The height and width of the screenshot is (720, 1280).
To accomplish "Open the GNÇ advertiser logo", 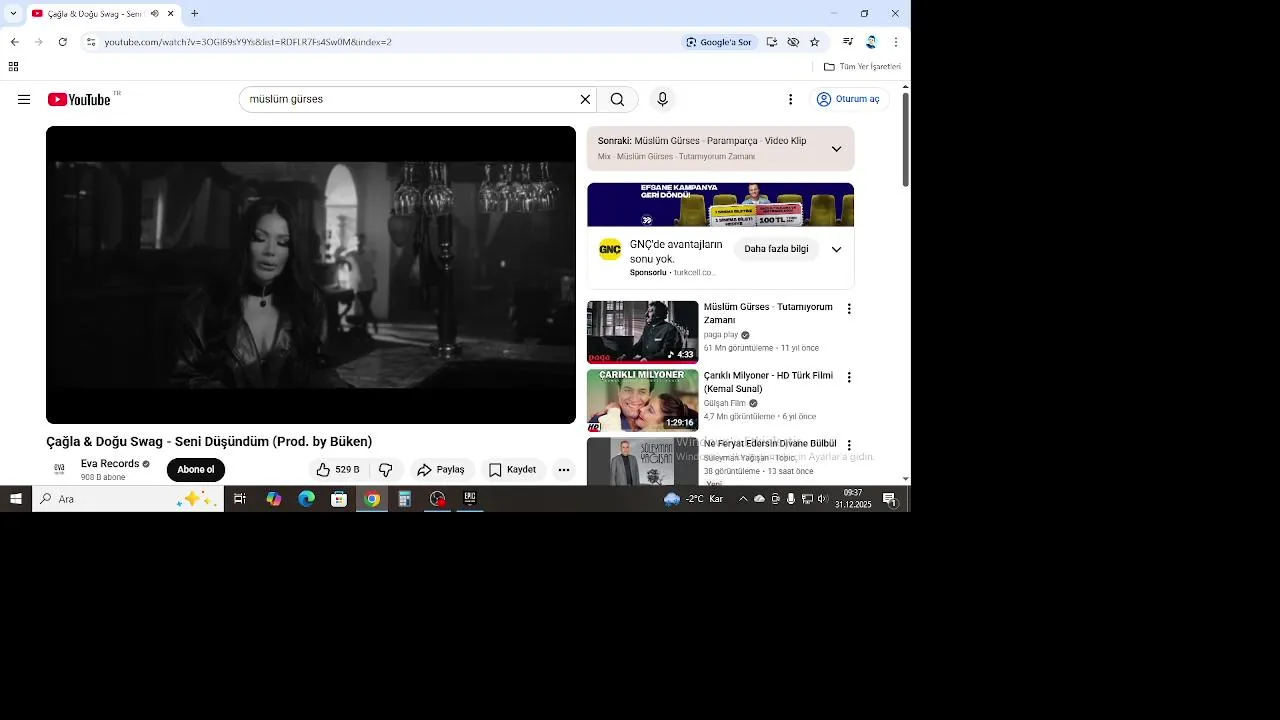I will (x=610, y=249).
